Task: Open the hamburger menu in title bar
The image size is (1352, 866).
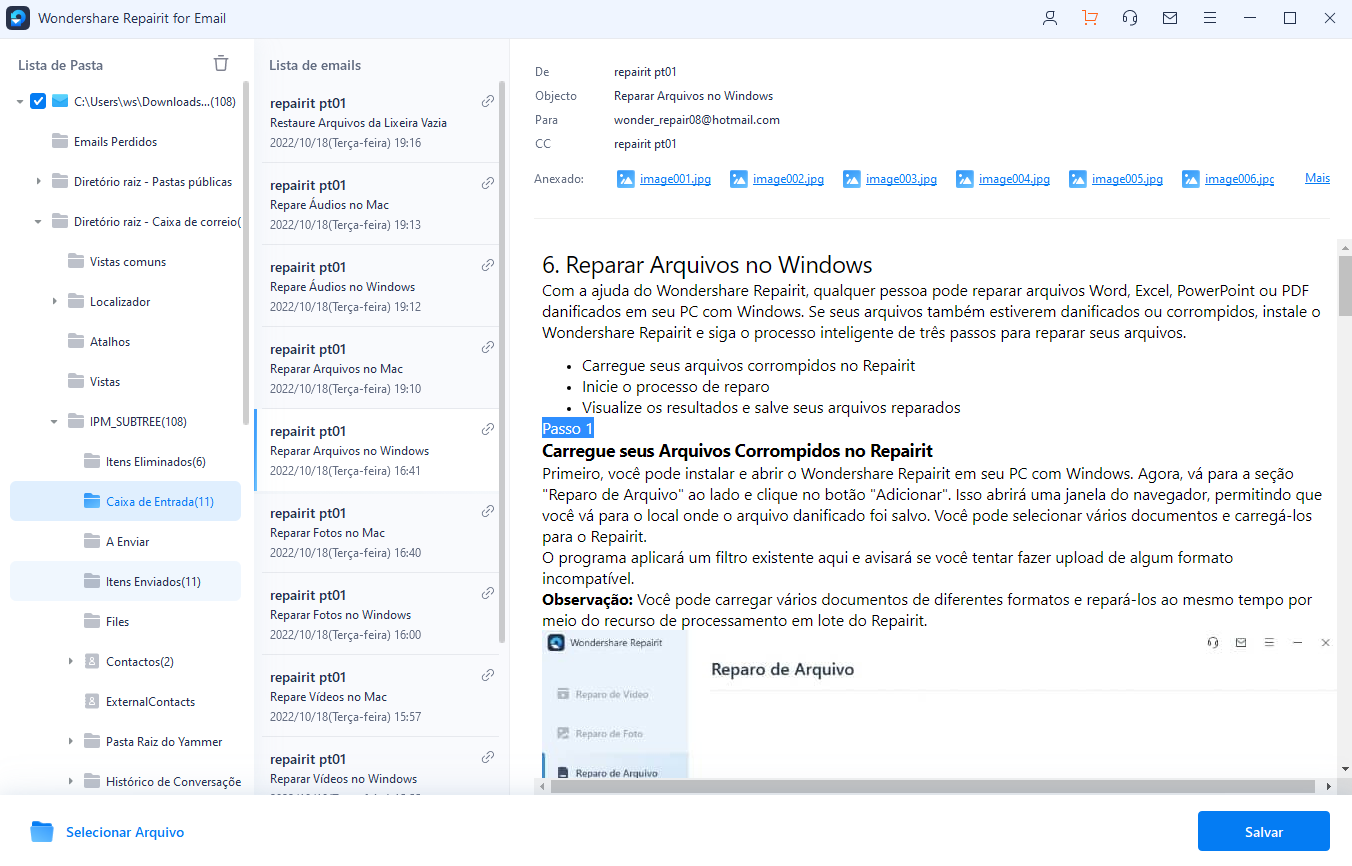Action: 1210,18
